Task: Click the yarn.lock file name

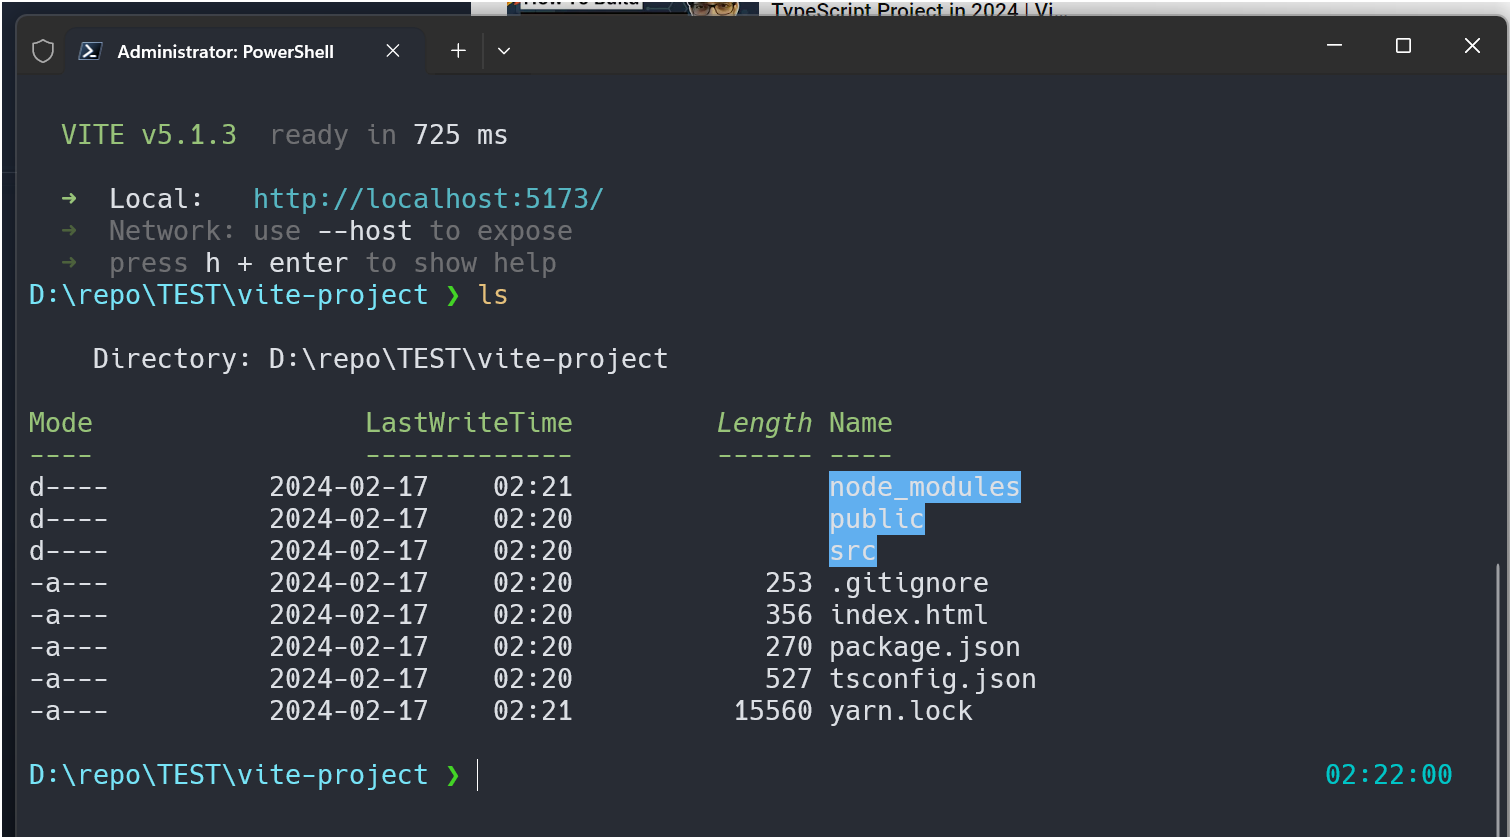Action: [901, 711]
